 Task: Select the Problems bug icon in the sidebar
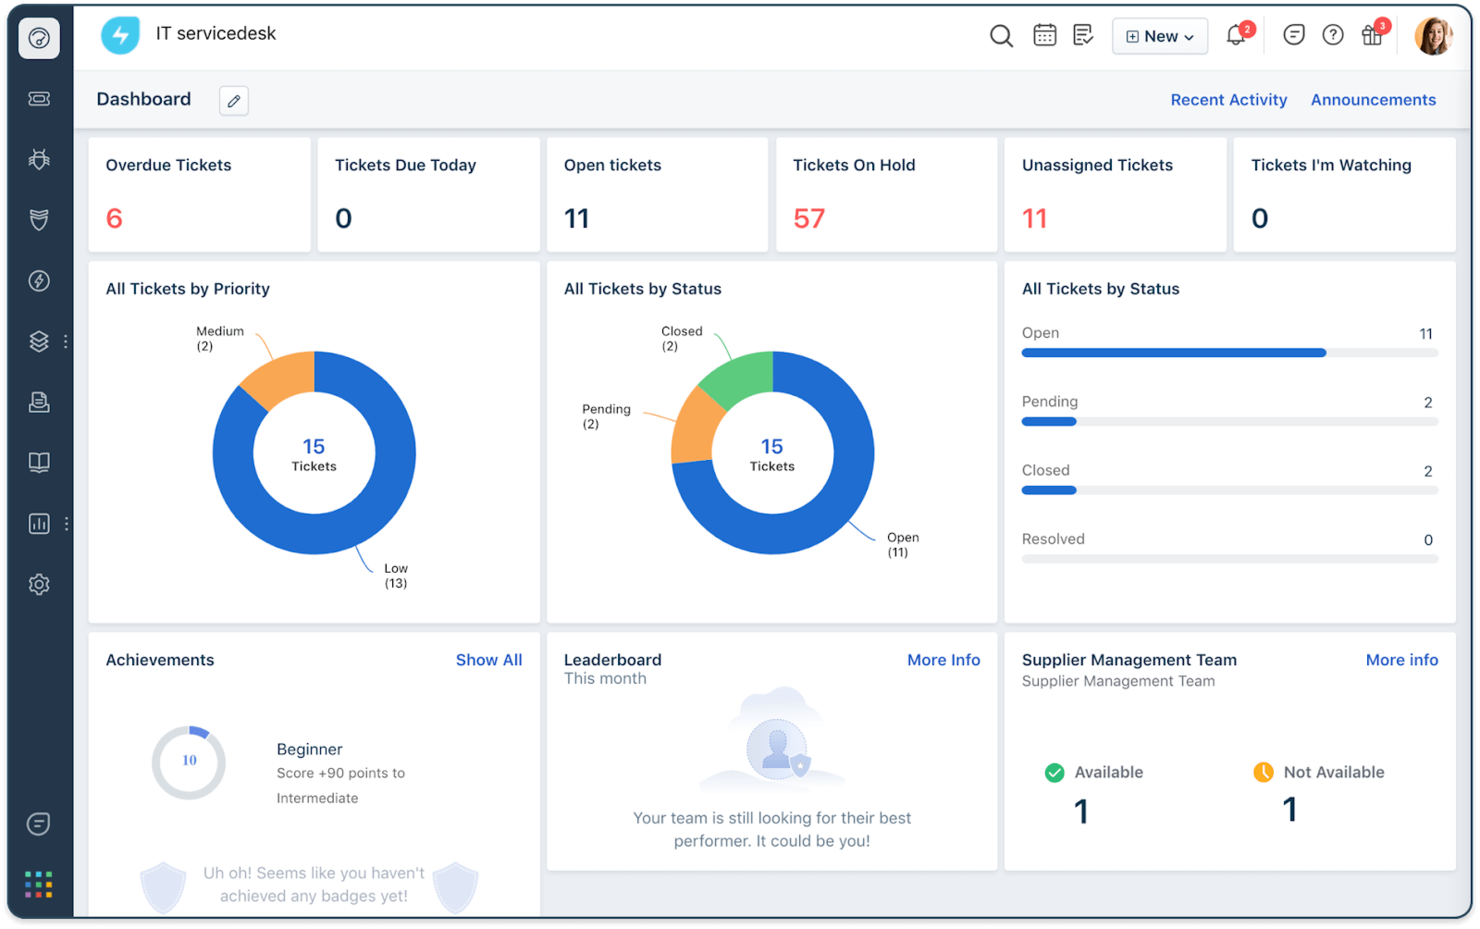(x=39, y=159)
